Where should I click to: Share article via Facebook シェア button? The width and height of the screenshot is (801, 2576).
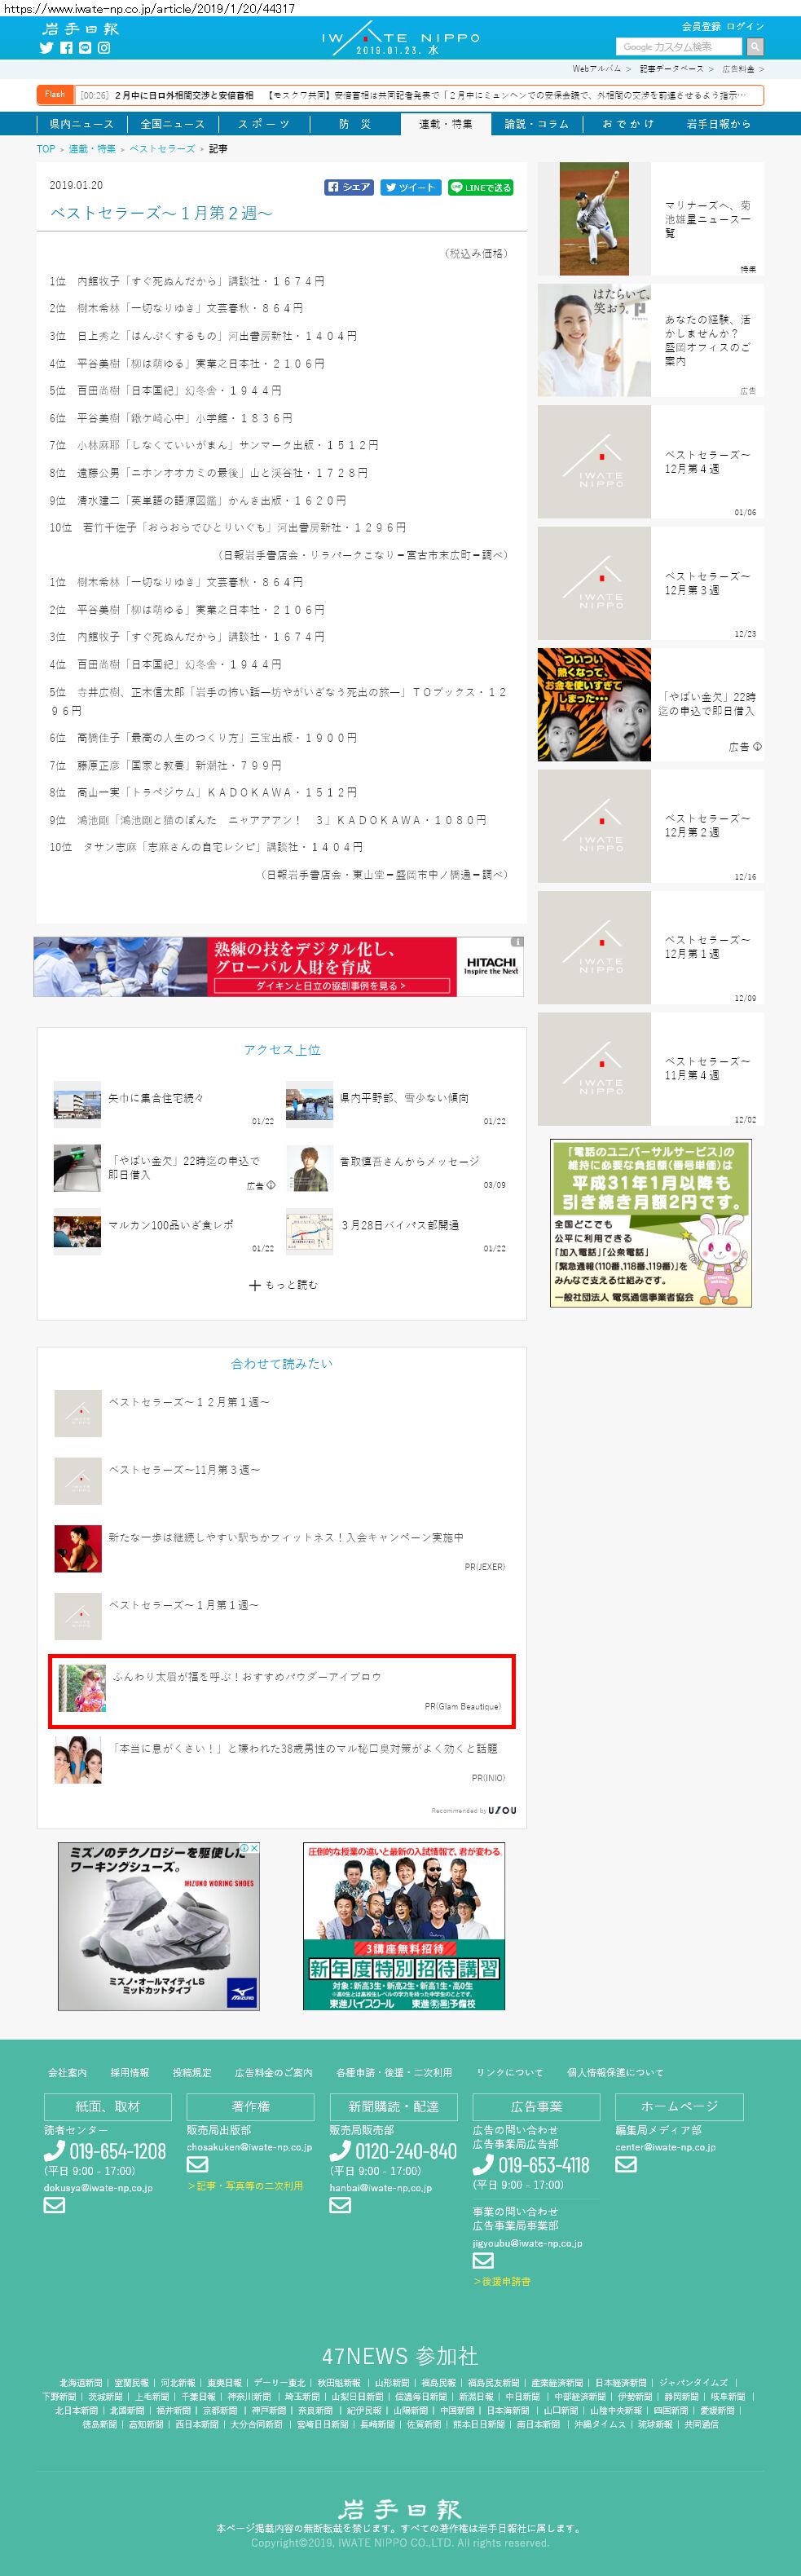(349, 187)
